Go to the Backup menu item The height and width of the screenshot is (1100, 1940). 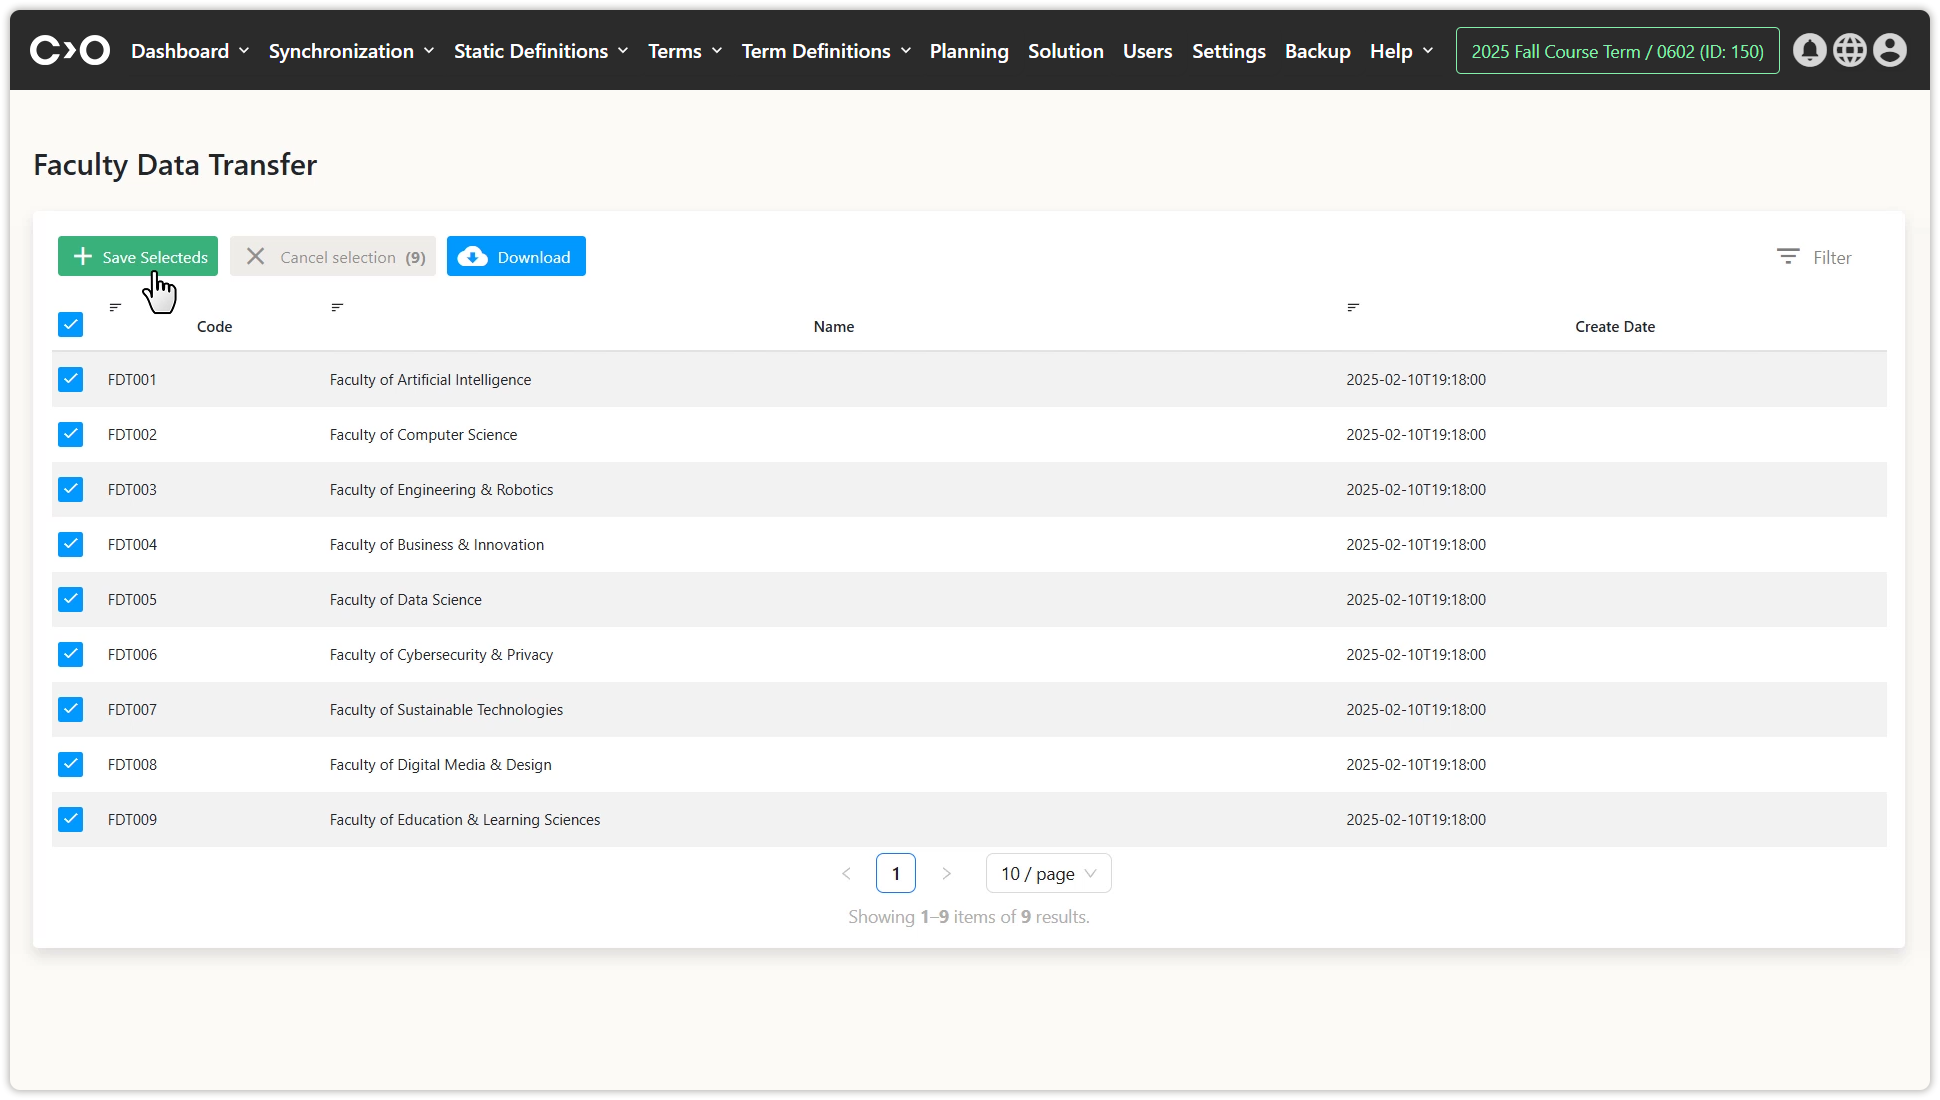pyautogui.click(x=1317, y=51)
